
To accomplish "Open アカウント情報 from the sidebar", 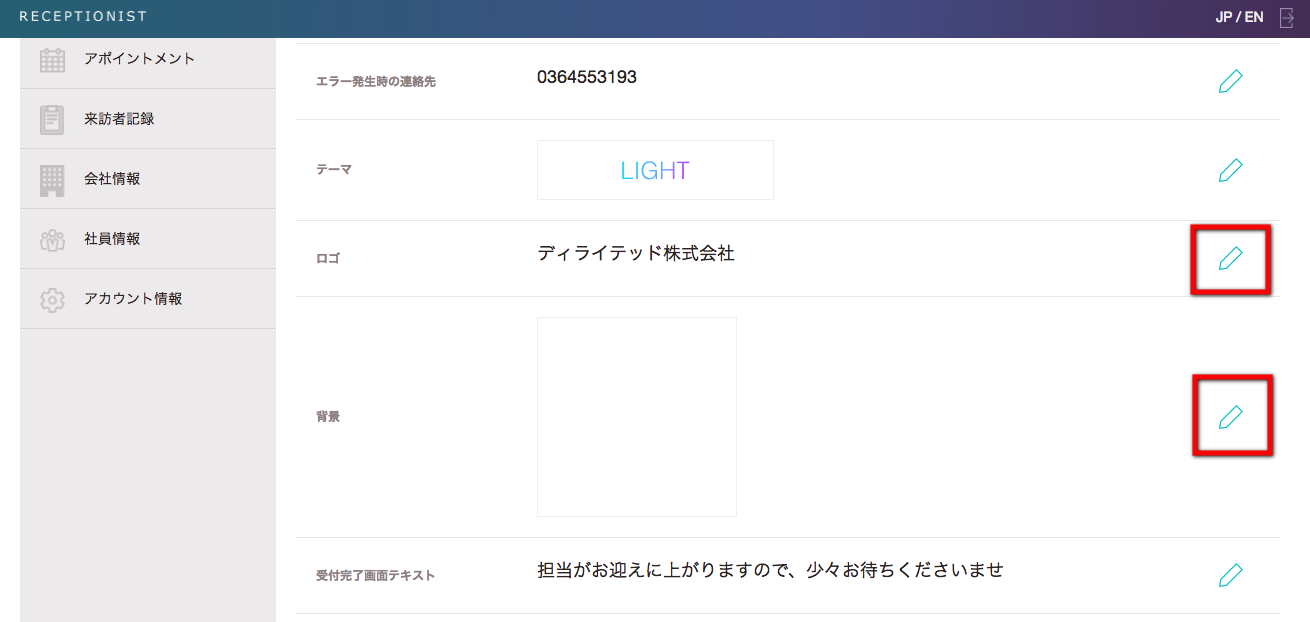I will (132, 299).
